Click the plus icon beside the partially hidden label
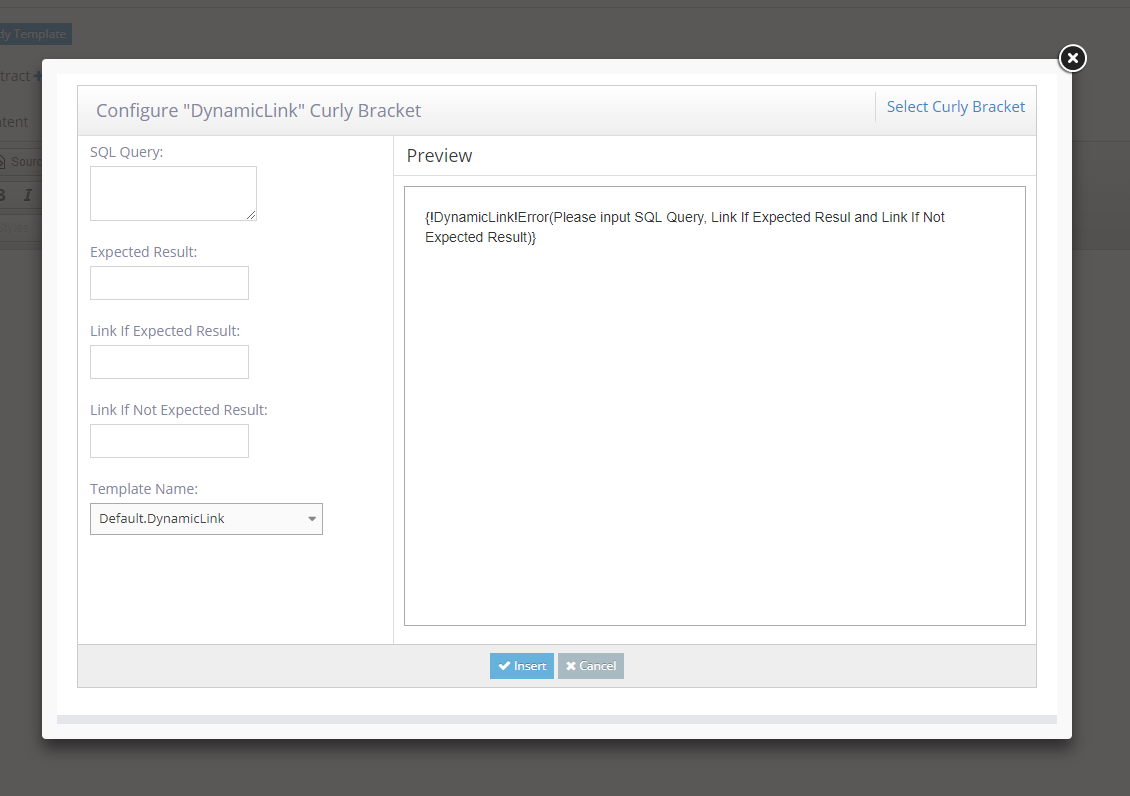1130x796 pixels. (37, 76)
